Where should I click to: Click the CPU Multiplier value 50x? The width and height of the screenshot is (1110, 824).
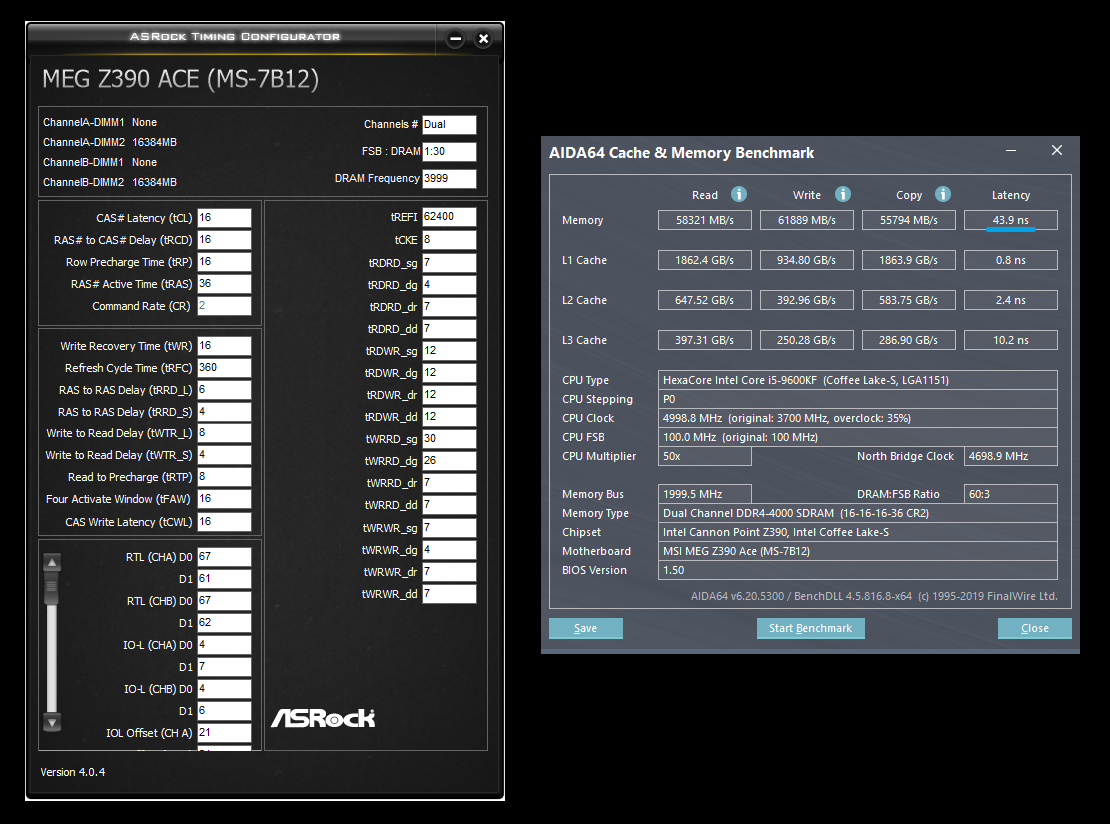coord(704,456)
